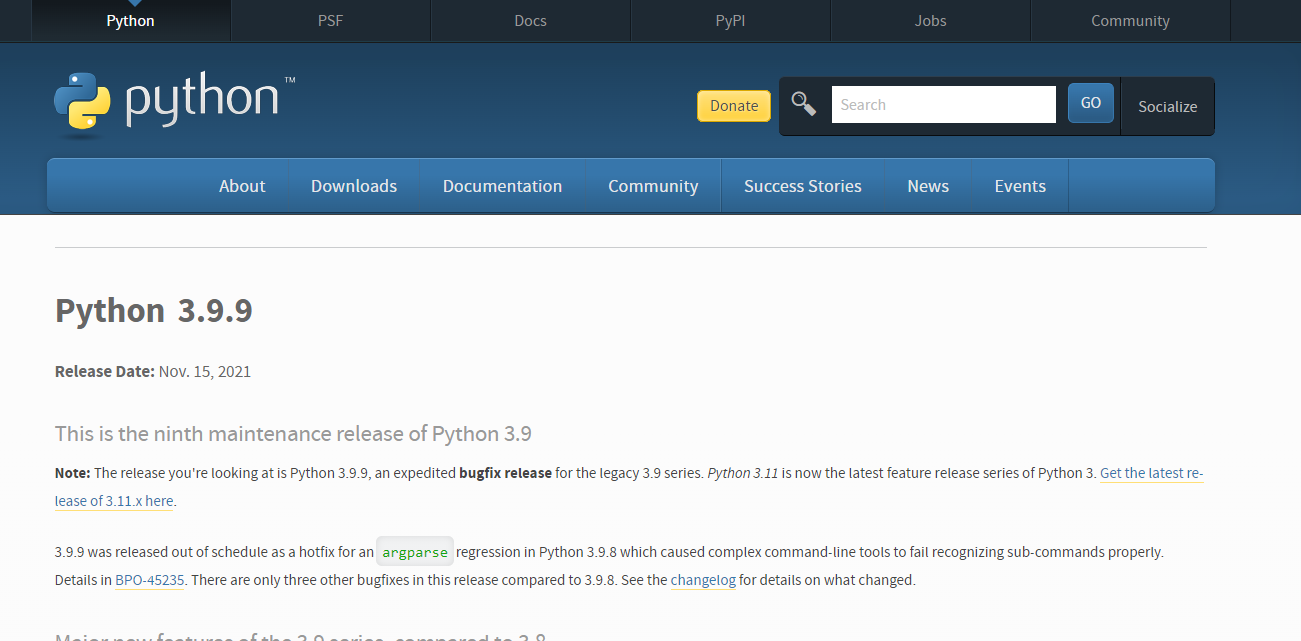Open the Community item in the blue nav bar

(x=653, y=186)
